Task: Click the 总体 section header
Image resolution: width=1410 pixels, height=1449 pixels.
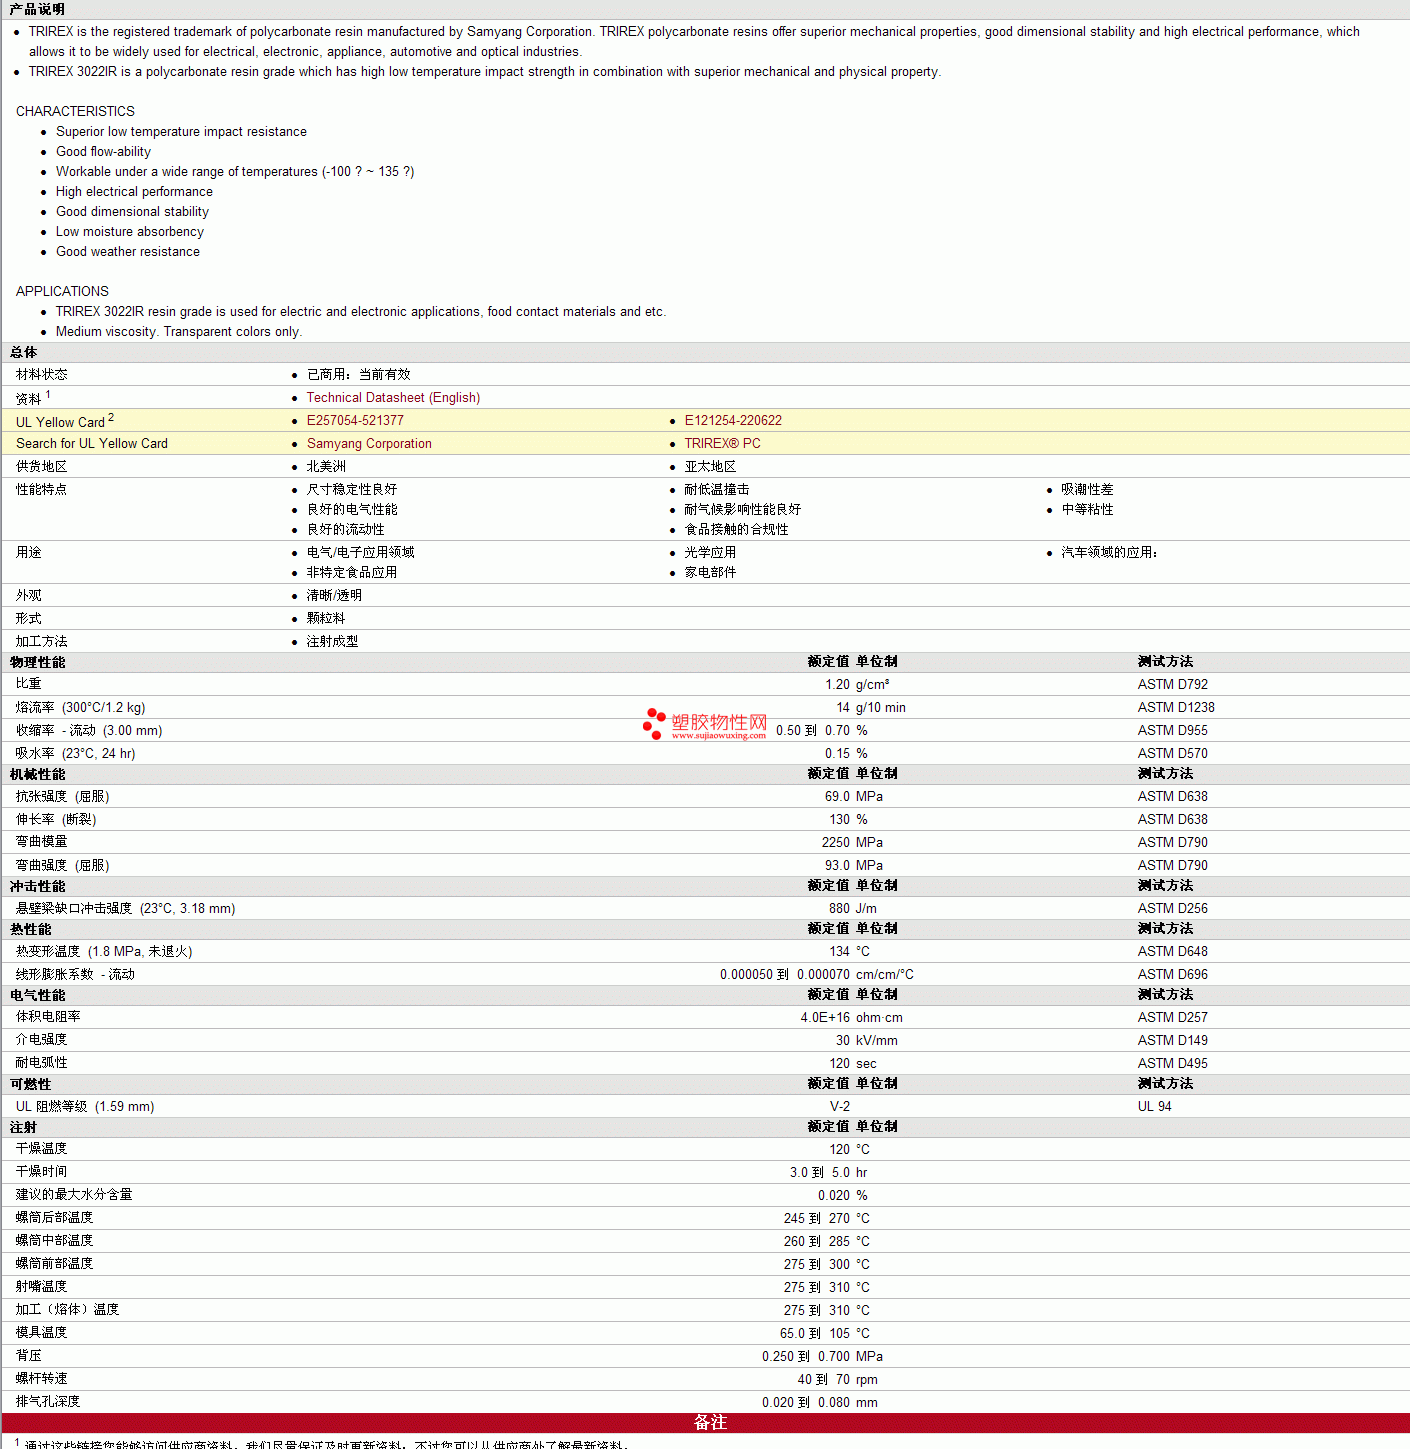Action: tap(23, 353)
